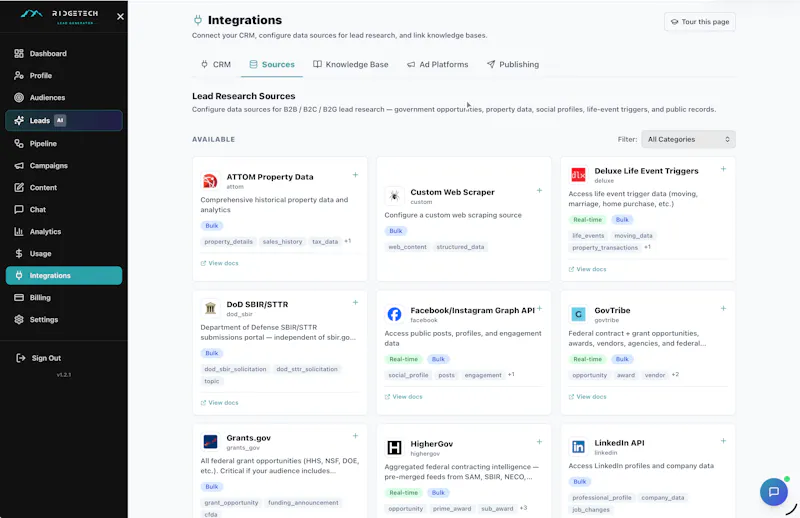This screenshot has height=518, width=800.
Task: Click the Grants.gov logo icon
Action: pos(210,441)
